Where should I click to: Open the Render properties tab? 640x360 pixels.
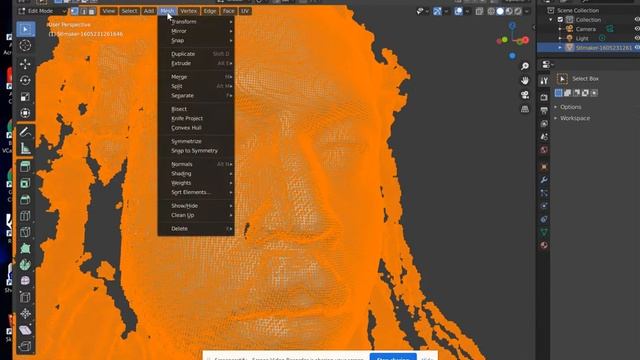[x=544, y=97]
